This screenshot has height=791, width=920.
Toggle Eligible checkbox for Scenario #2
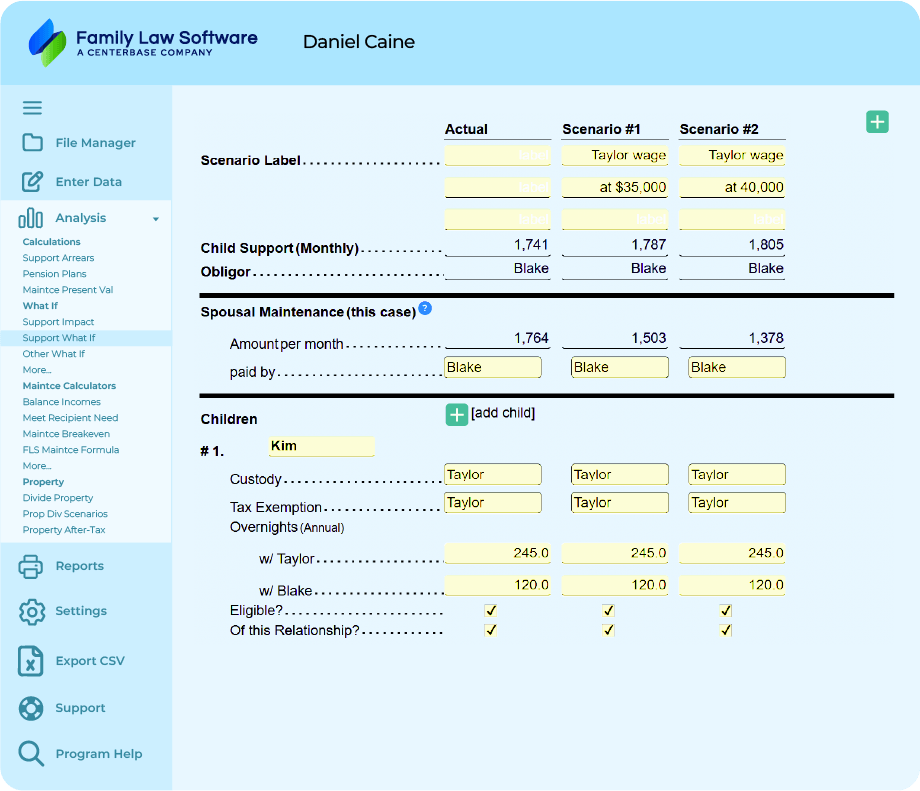coord(726,610)
